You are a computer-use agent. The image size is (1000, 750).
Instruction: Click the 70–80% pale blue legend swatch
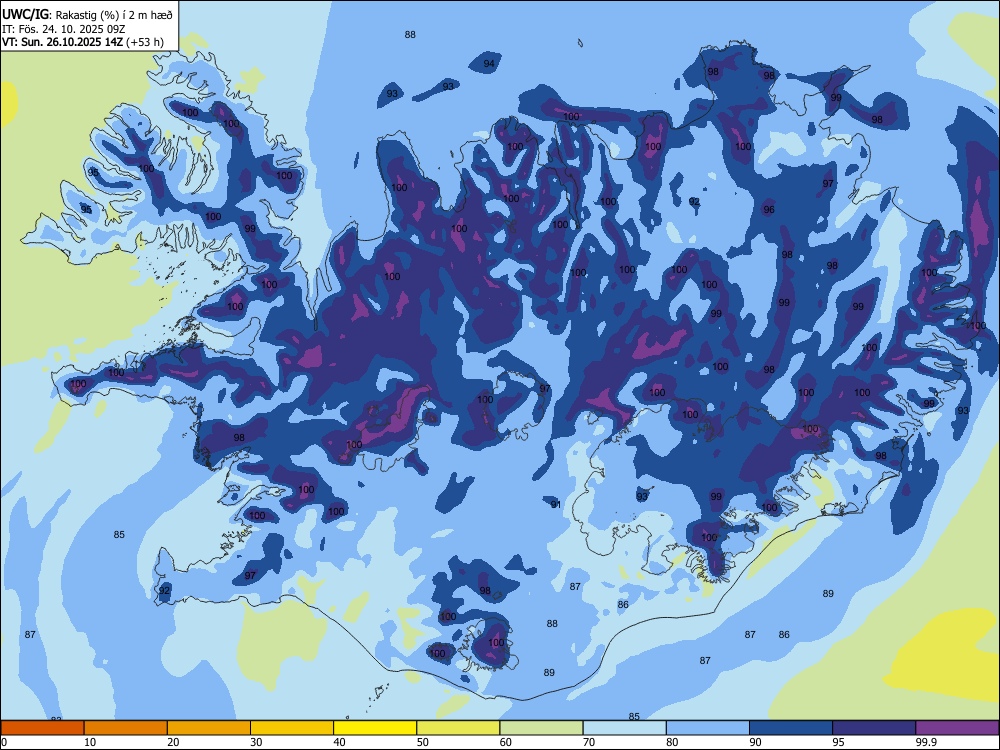coord(624,728)
